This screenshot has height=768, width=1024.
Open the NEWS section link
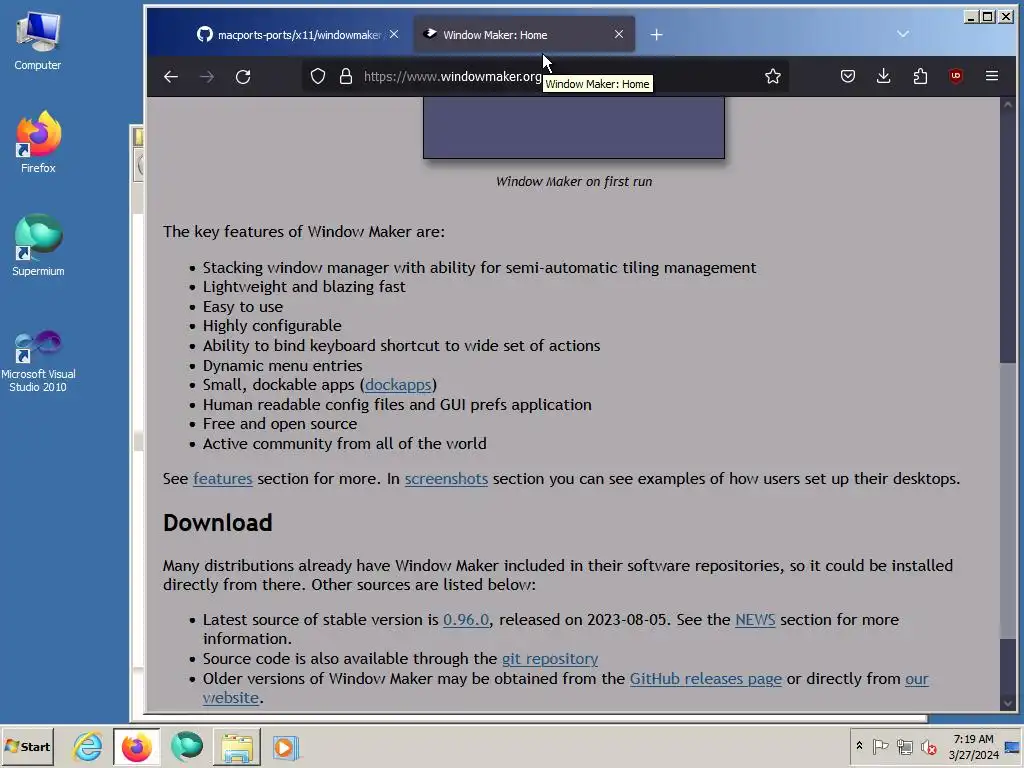(755, 620)
